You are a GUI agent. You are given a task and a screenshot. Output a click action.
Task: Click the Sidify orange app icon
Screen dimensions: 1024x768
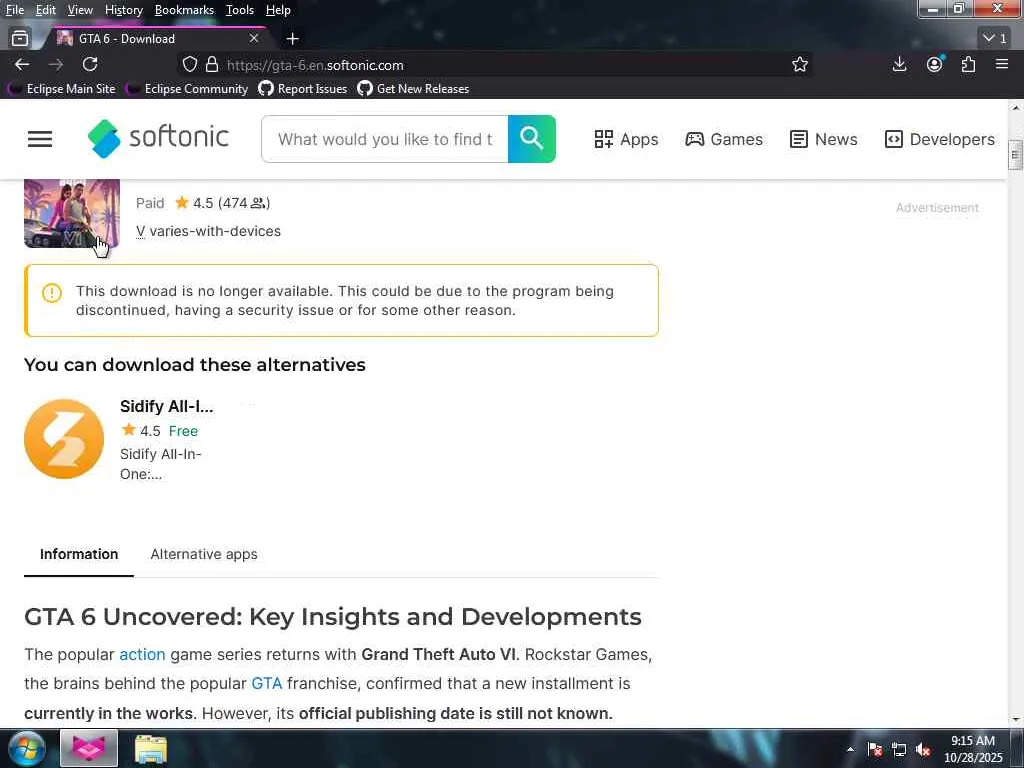(64, 439)
